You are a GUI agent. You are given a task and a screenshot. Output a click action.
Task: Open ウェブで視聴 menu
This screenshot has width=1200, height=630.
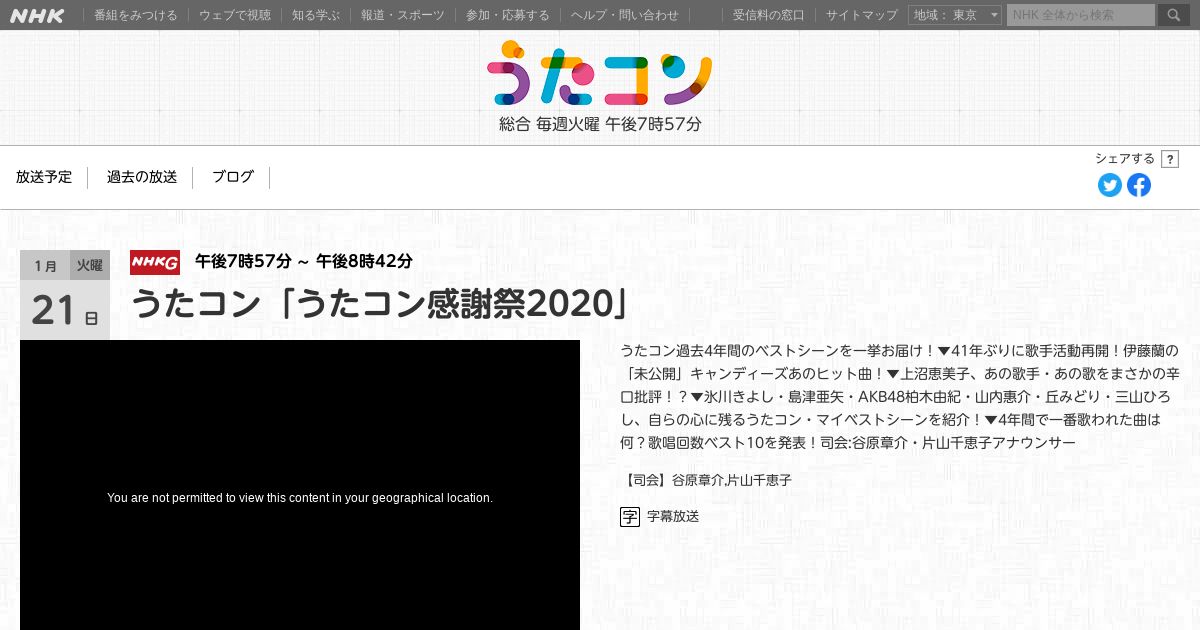tap(235, 15)
